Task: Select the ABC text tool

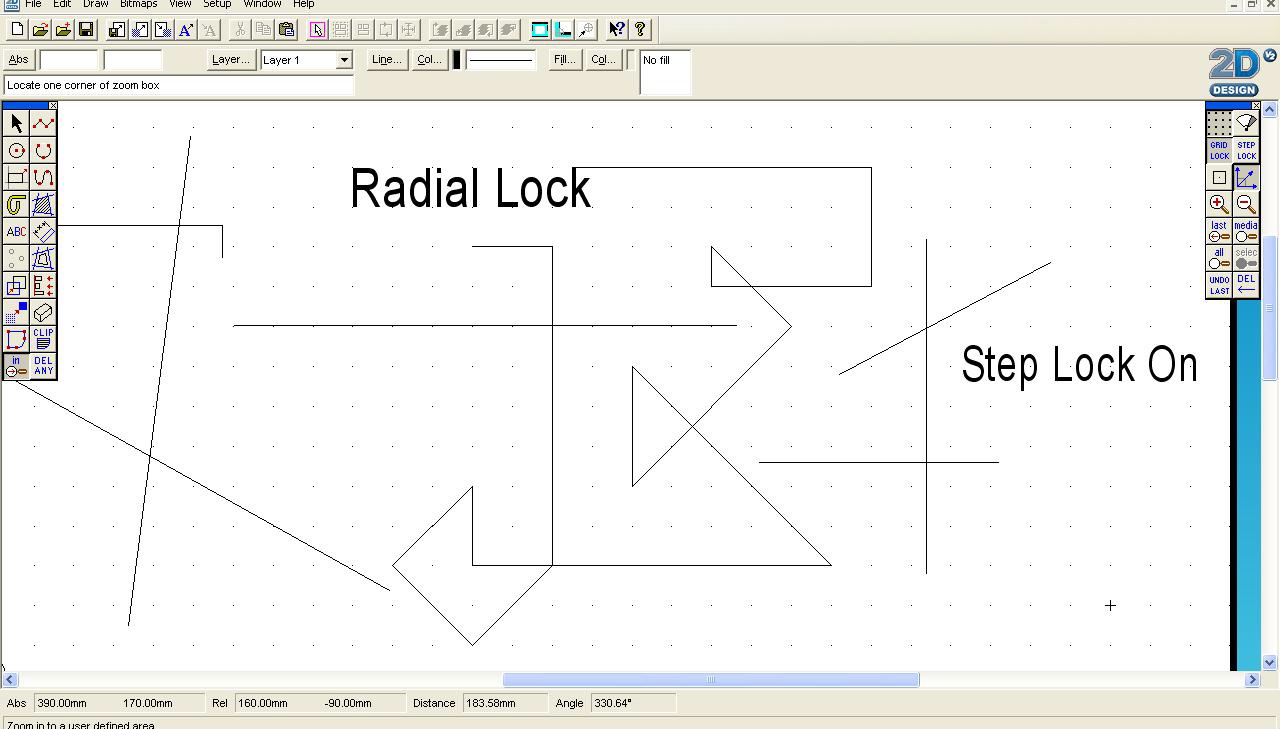Action: (15, 231)
